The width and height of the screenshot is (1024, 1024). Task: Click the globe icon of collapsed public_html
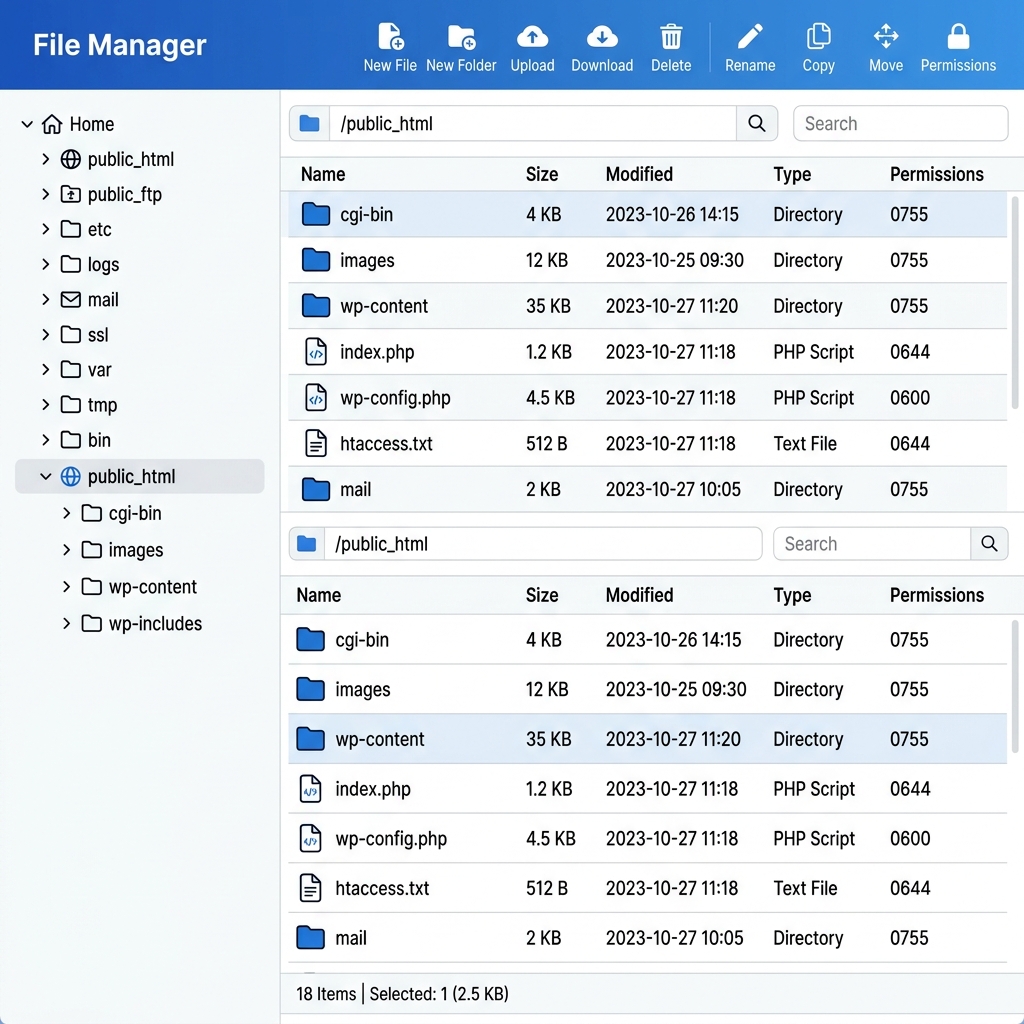(71, 159)
